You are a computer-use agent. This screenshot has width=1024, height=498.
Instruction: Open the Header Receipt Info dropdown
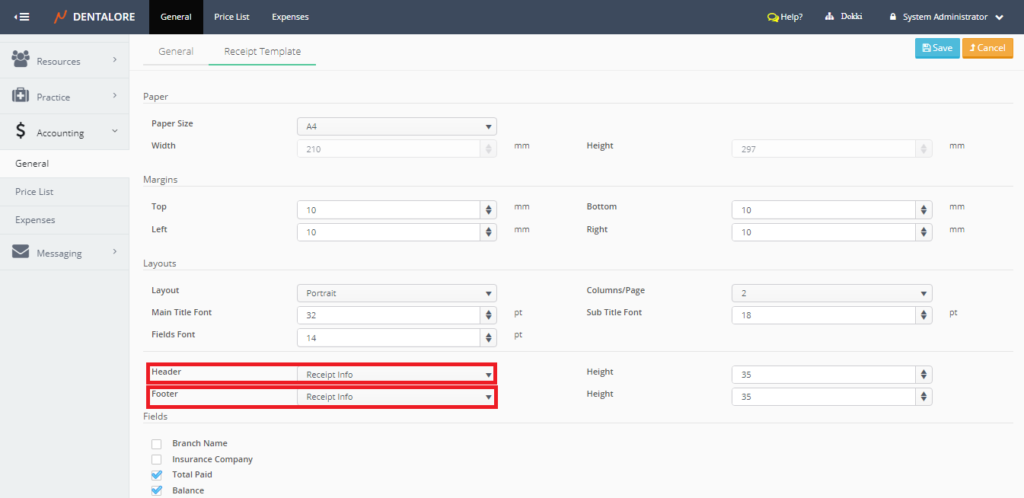click(396, 374)
